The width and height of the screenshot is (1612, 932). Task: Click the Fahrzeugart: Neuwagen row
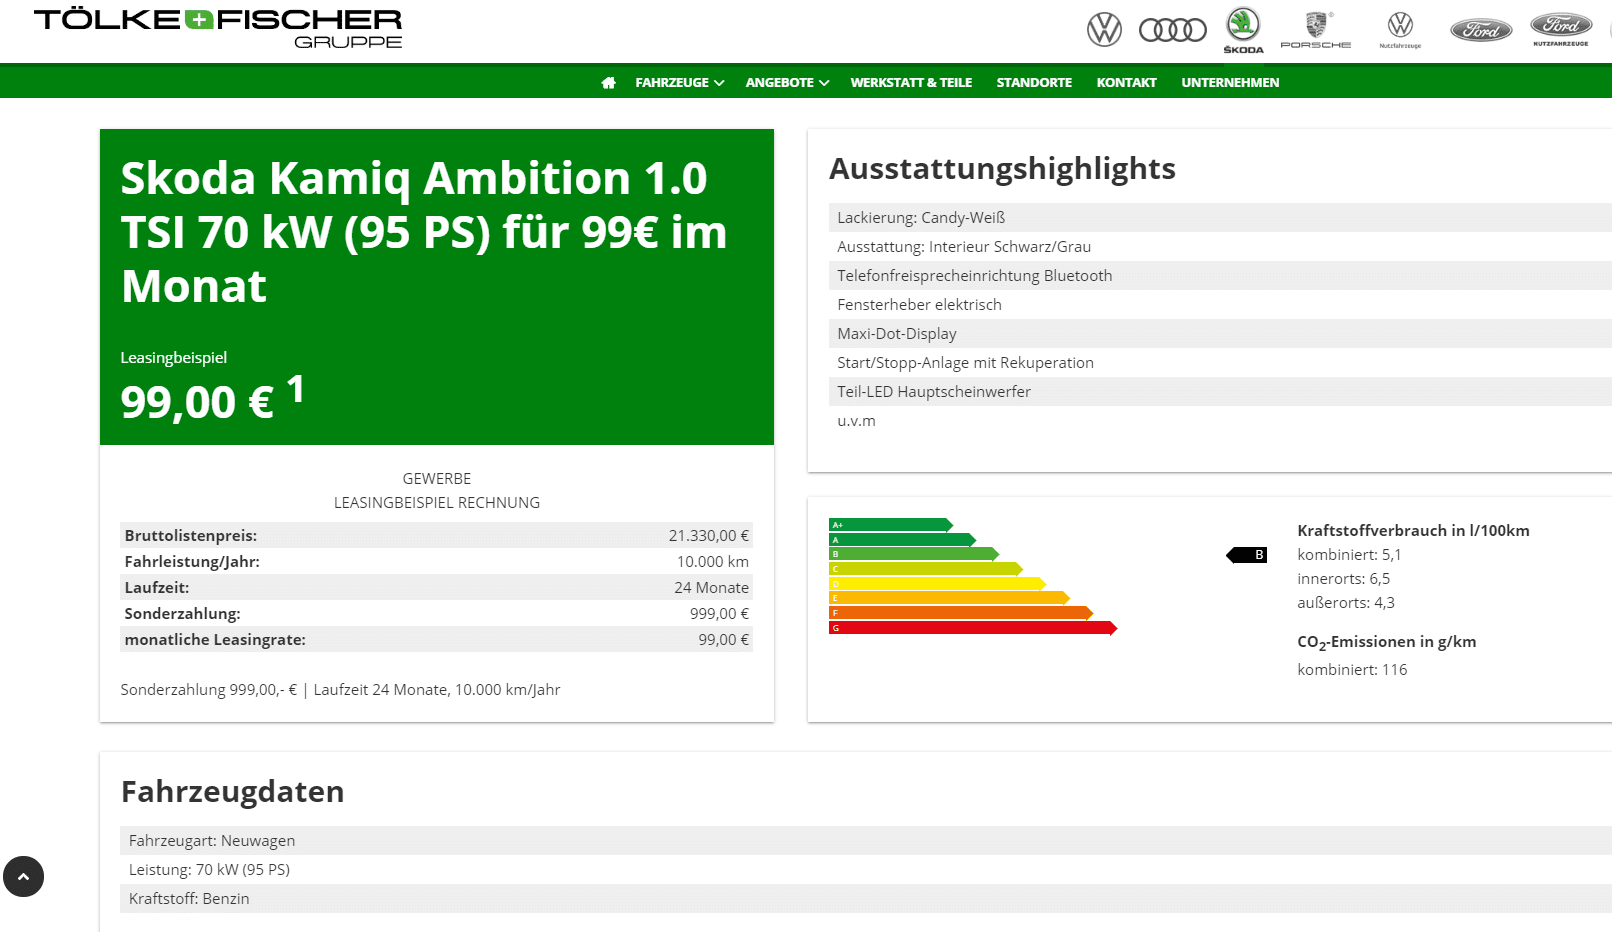866,840
